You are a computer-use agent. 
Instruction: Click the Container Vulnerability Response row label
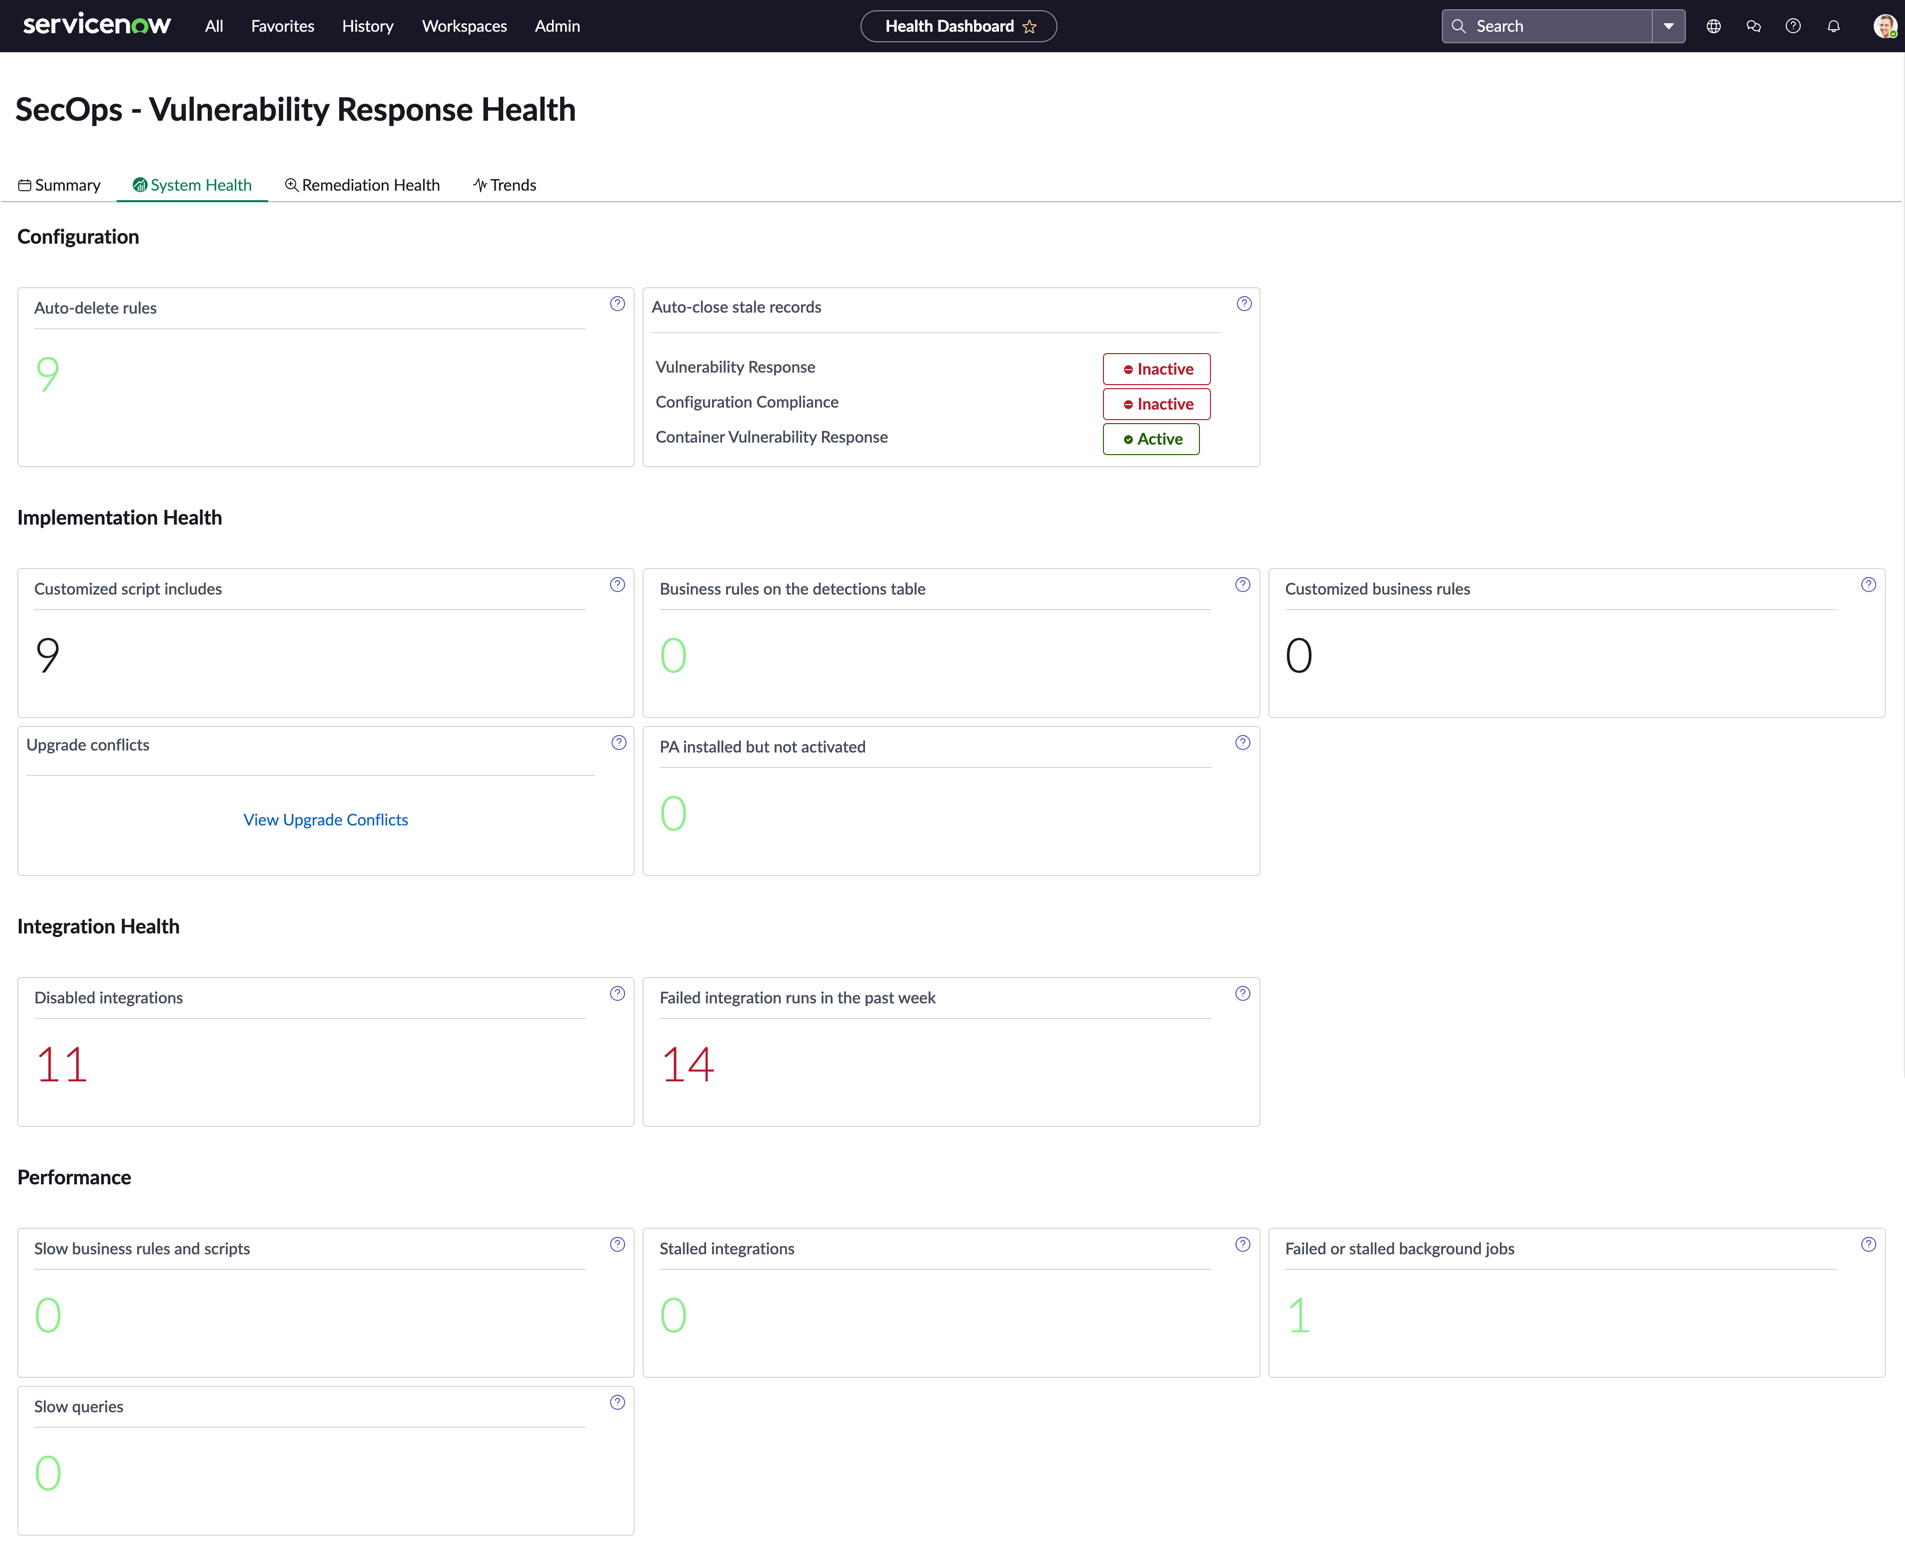[771, 437]
